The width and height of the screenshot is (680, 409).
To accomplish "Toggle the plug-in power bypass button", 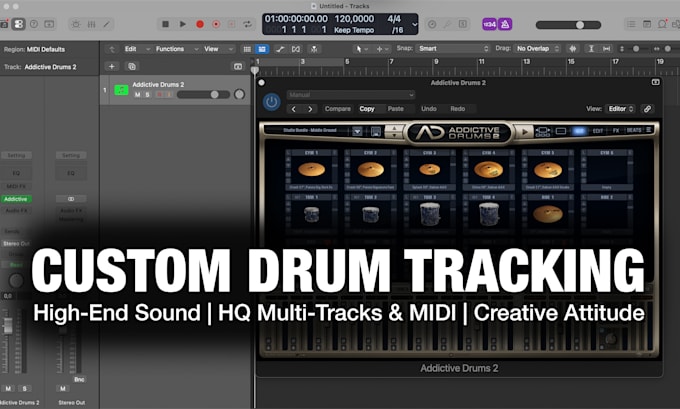I will click(x=271, y=102).
